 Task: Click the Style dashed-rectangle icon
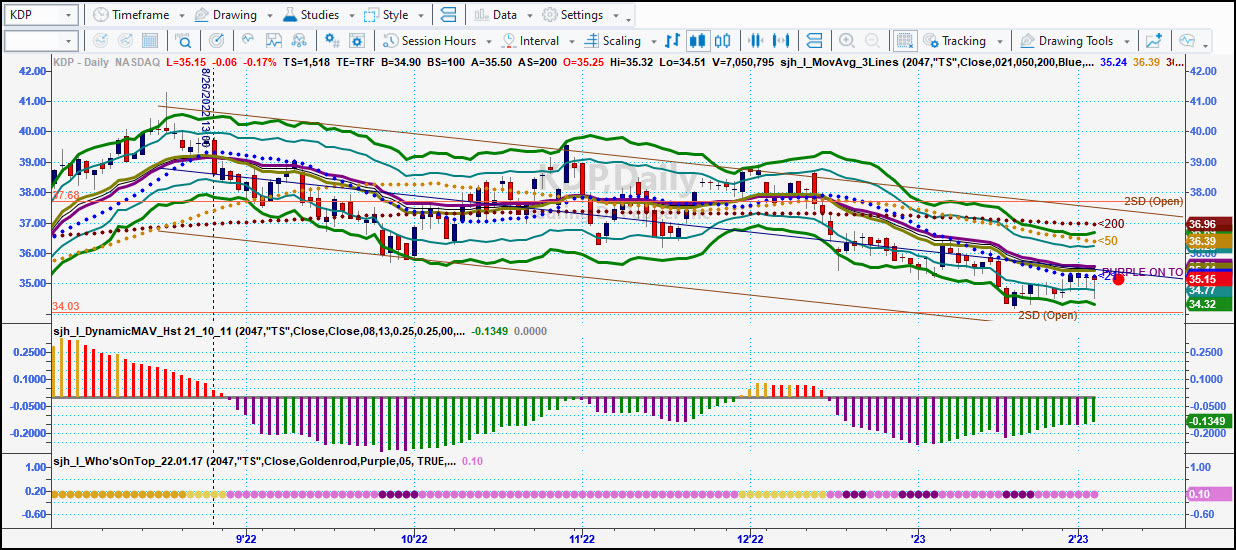[x=371, y=15]
